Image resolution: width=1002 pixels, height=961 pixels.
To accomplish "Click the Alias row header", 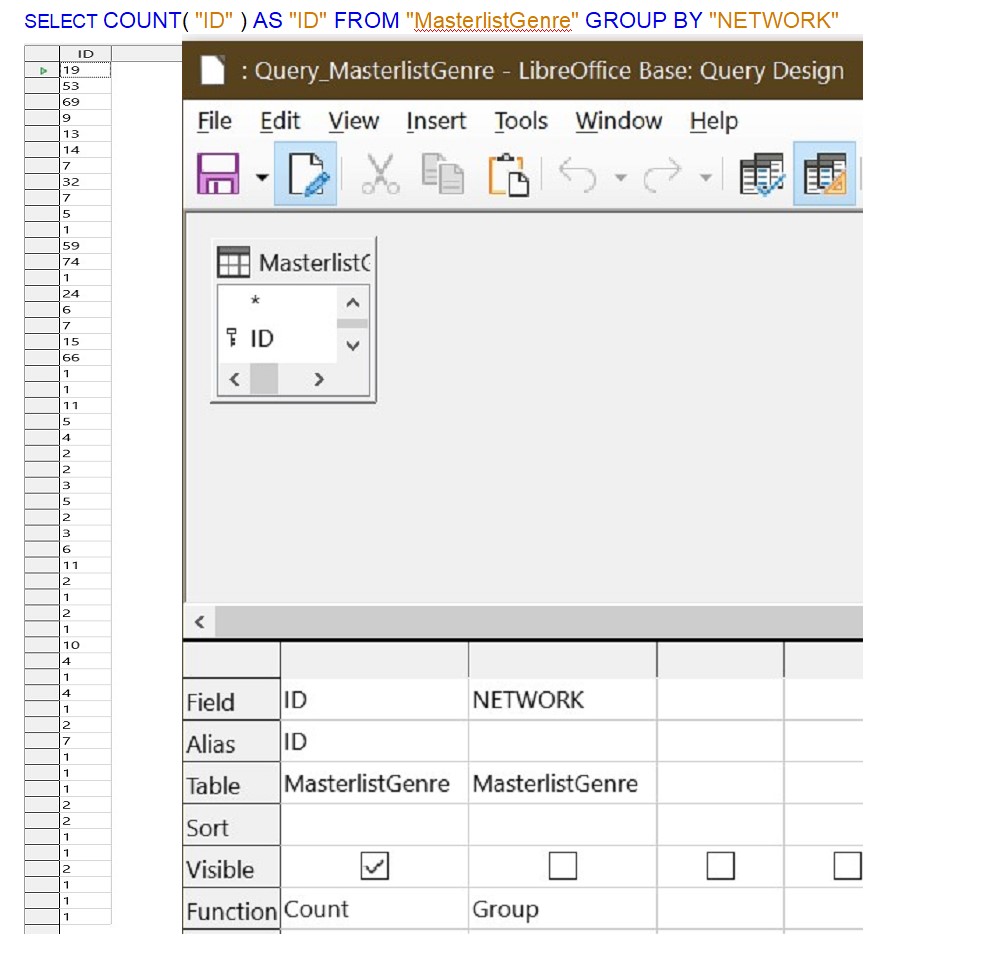I will (x=231, y=742).
